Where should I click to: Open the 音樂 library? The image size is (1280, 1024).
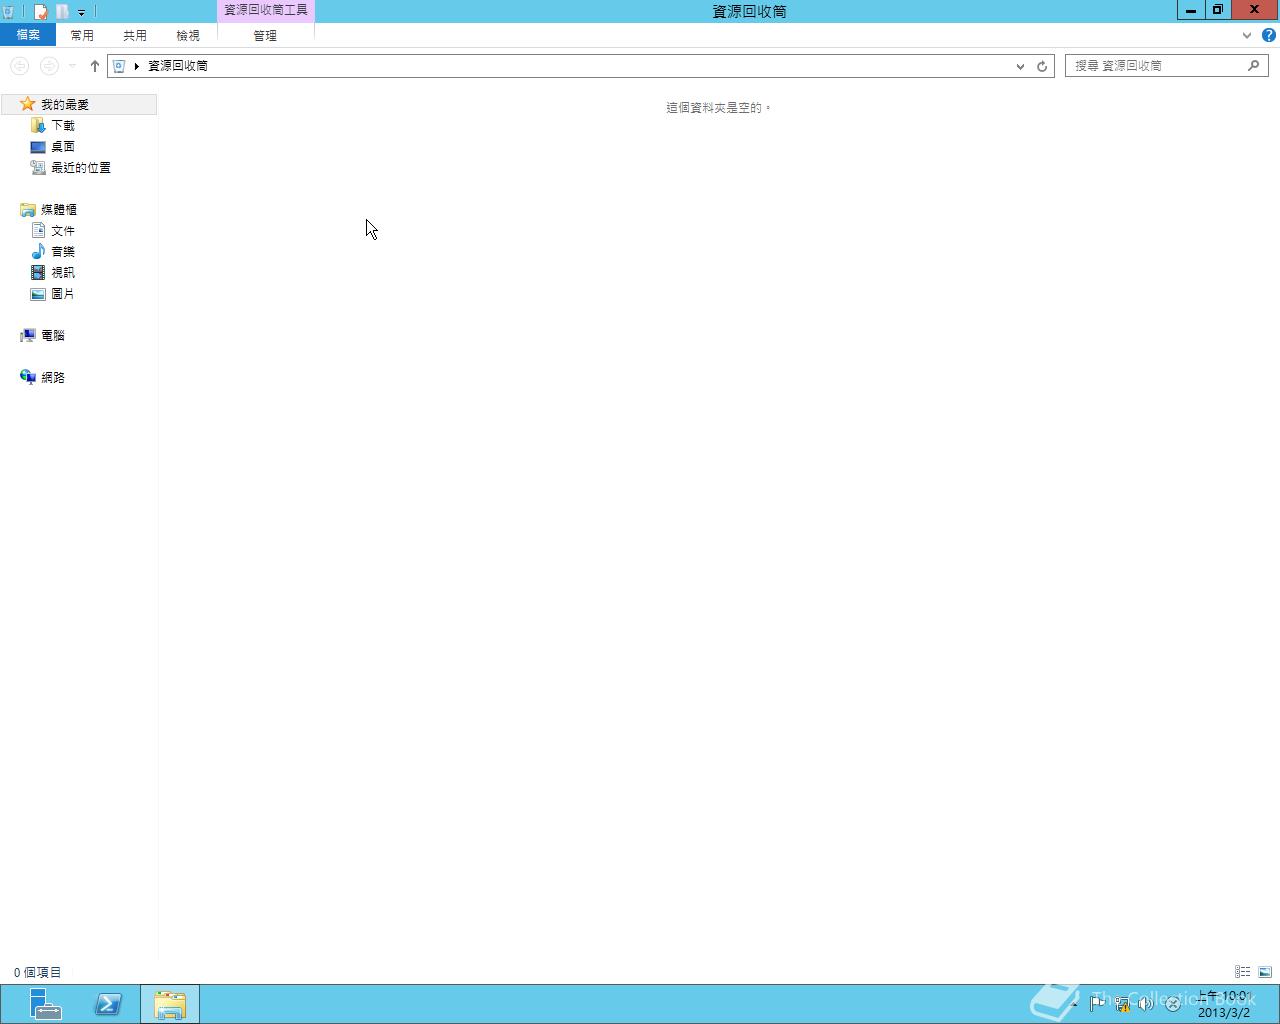click(63, 251)
